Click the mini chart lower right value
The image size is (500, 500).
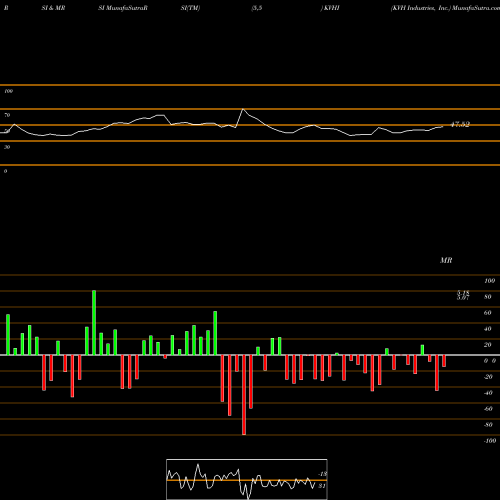tap(322, 486)
